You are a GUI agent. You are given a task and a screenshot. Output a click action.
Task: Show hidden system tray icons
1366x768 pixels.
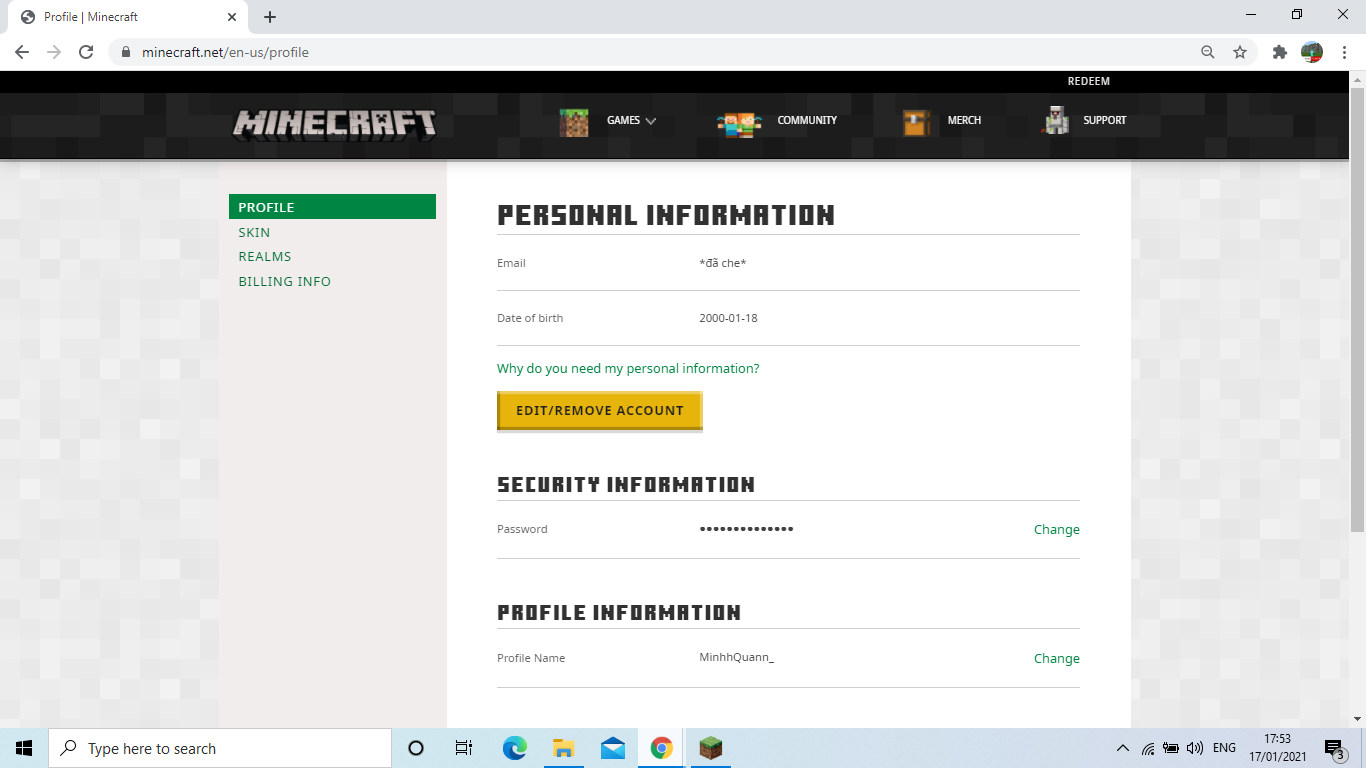(x=1123, y=748)
